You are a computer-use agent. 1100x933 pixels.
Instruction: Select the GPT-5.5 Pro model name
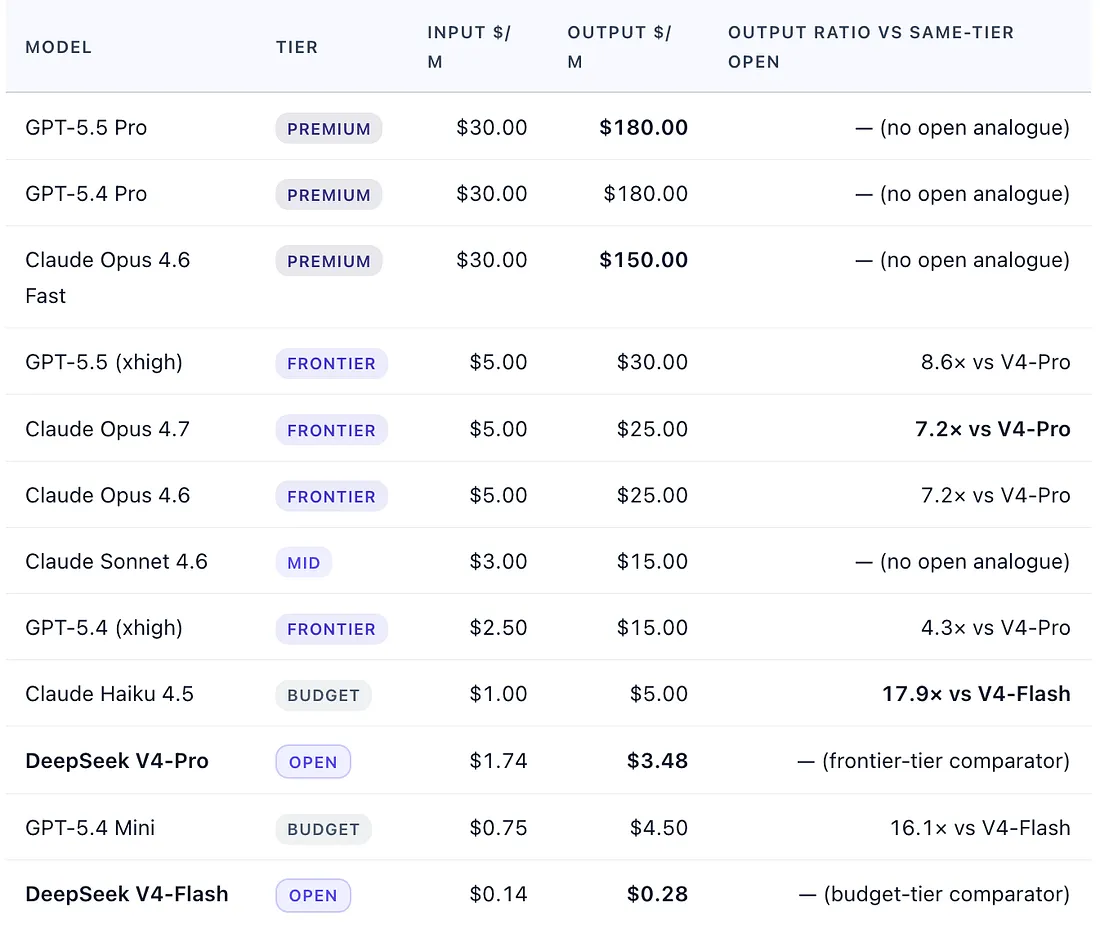(86, 128)
